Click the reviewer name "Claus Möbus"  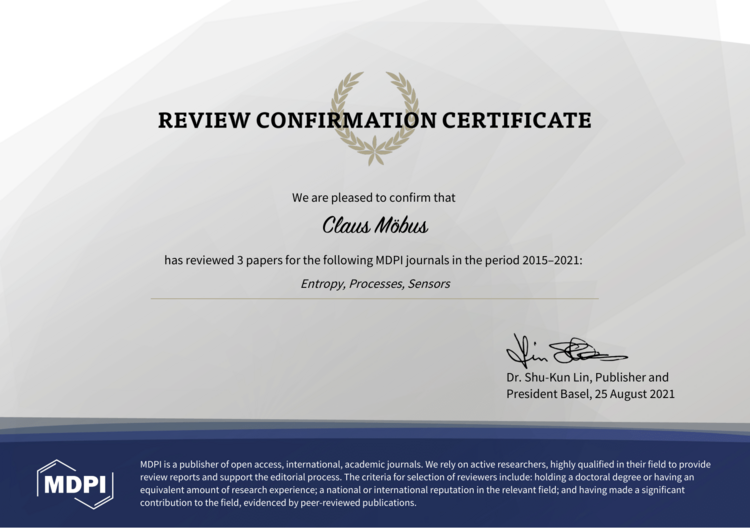coord(375,225)
